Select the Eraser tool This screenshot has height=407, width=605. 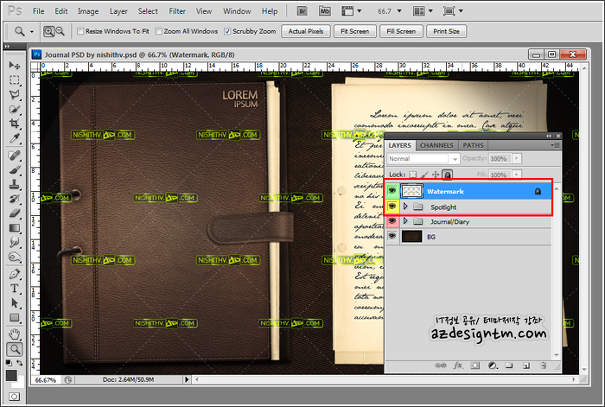click(x=14, y=213)
